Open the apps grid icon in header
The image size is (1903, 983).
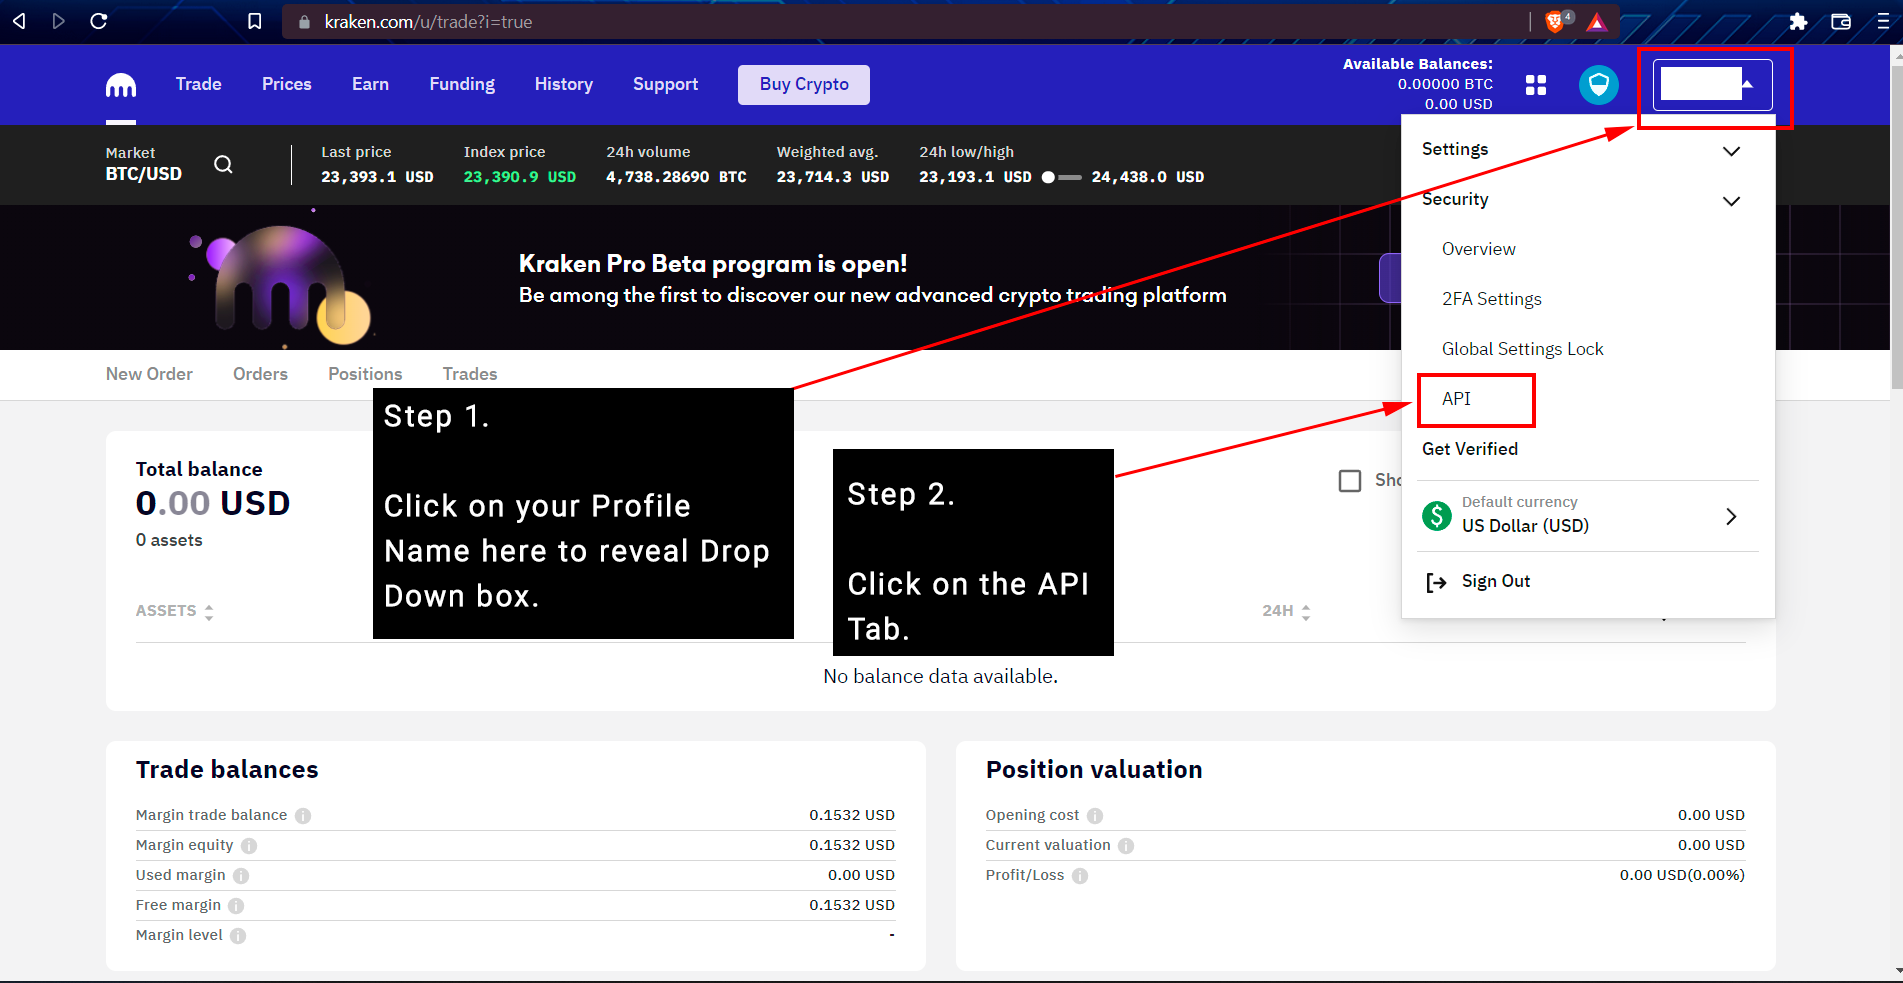1536,85
